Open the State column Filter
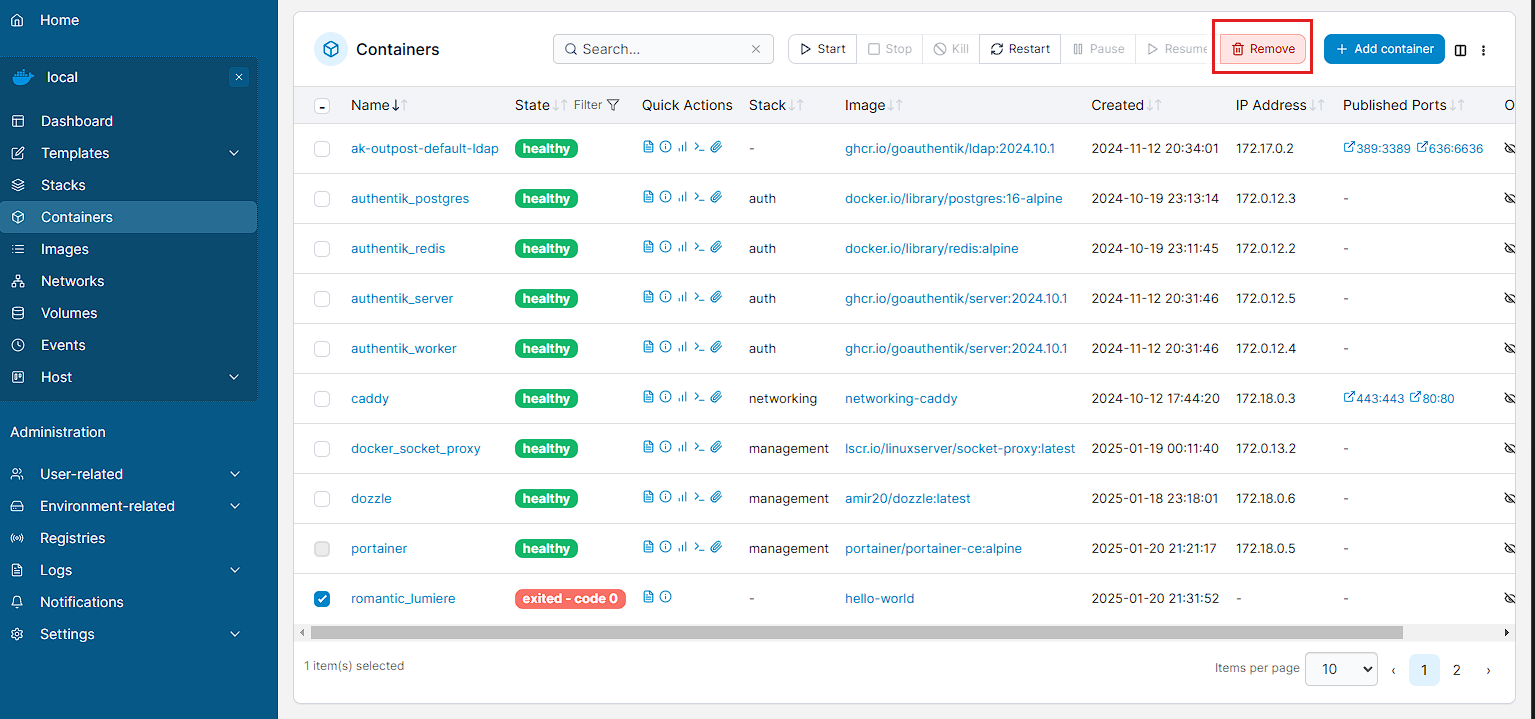 point(597,105)
